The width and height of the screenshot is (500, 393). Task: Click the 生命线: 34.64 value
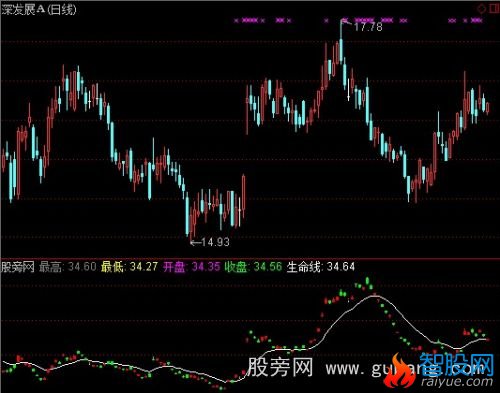click(x=321, y=267)
